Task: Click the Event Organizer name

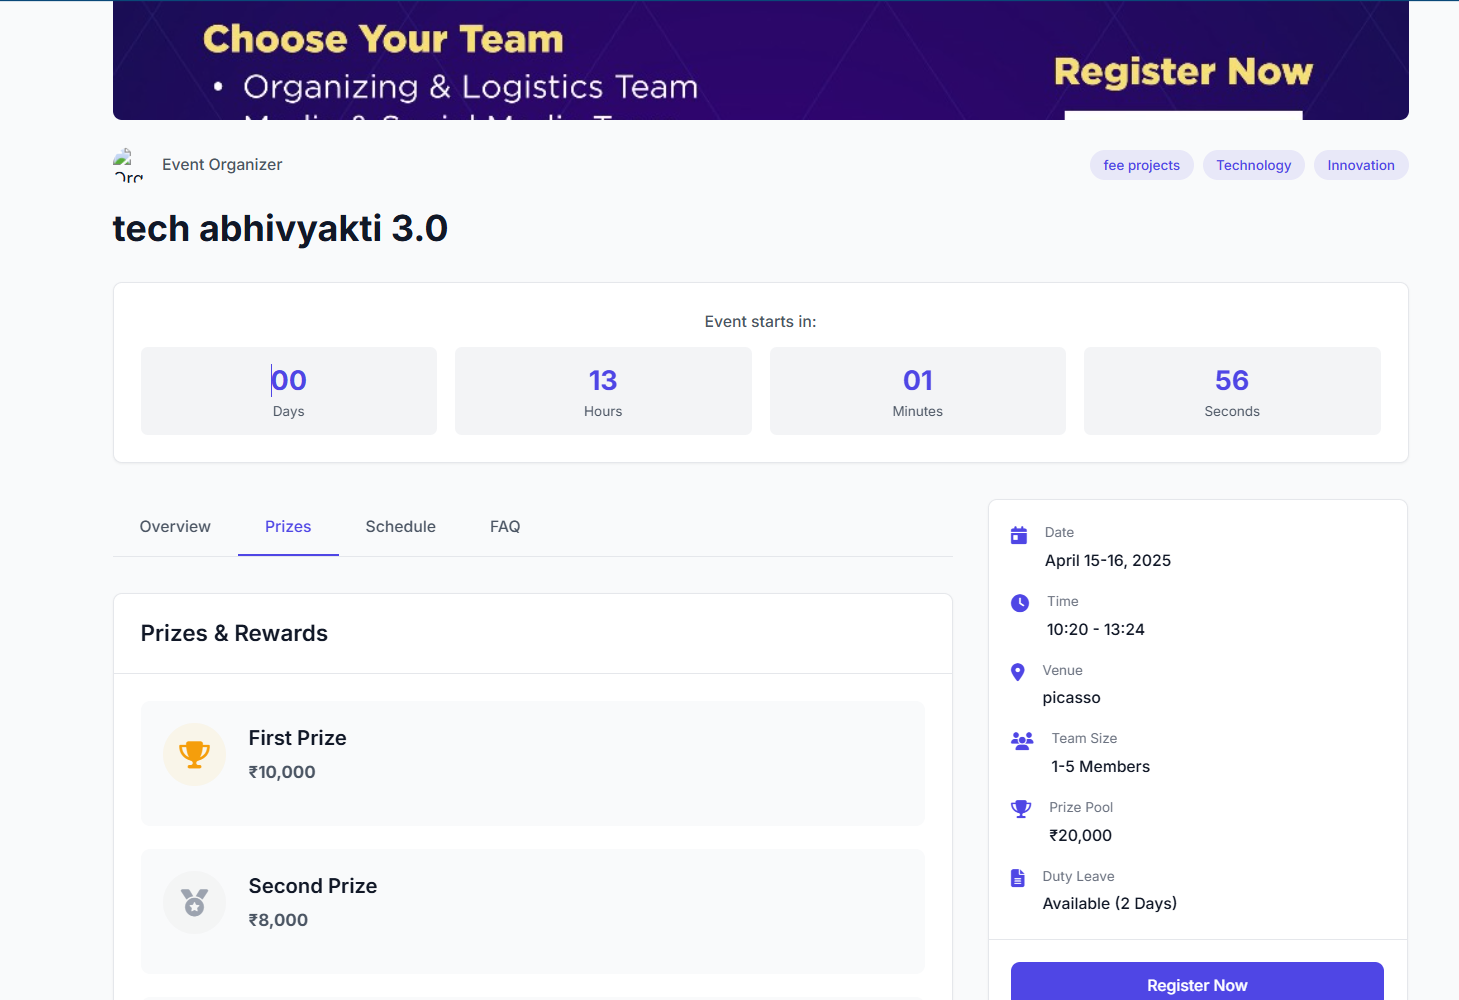Action: [x=222, y=165]
